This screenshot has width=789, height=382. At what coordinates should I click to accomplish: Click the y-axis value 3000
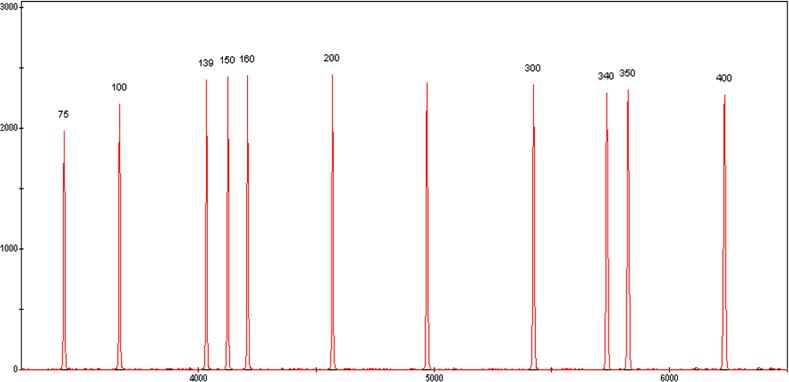point(9,8)
